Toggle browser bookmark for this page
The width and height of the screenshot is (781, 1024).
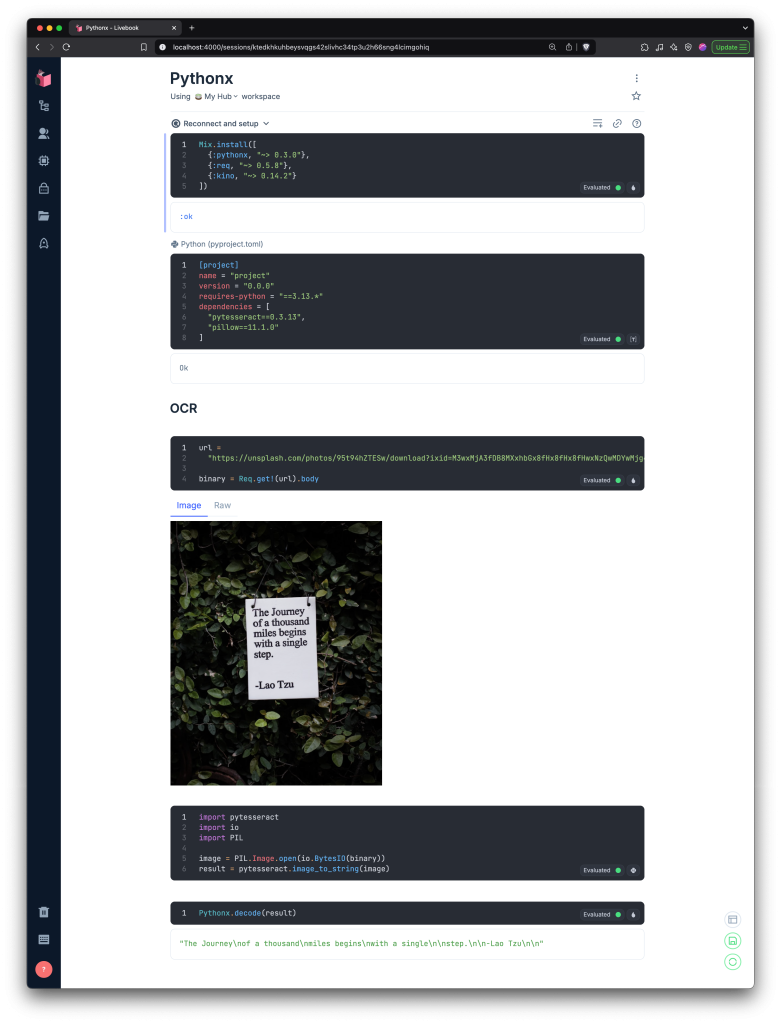click(144, 47)
